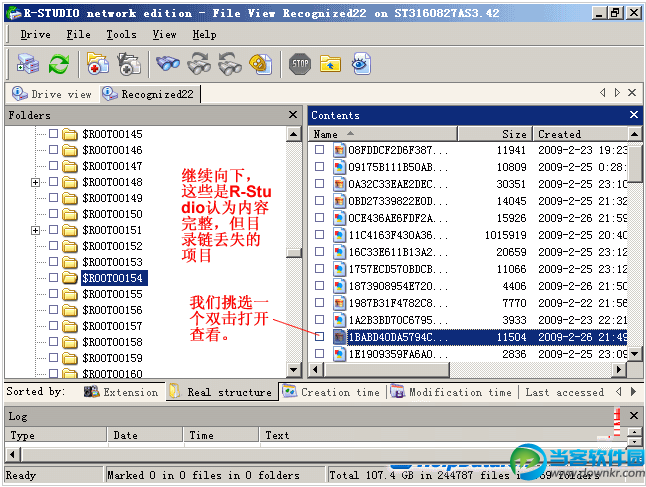Click the Preview eye toolbar icon
Screen dimensions: 646x487
(361, 64)
